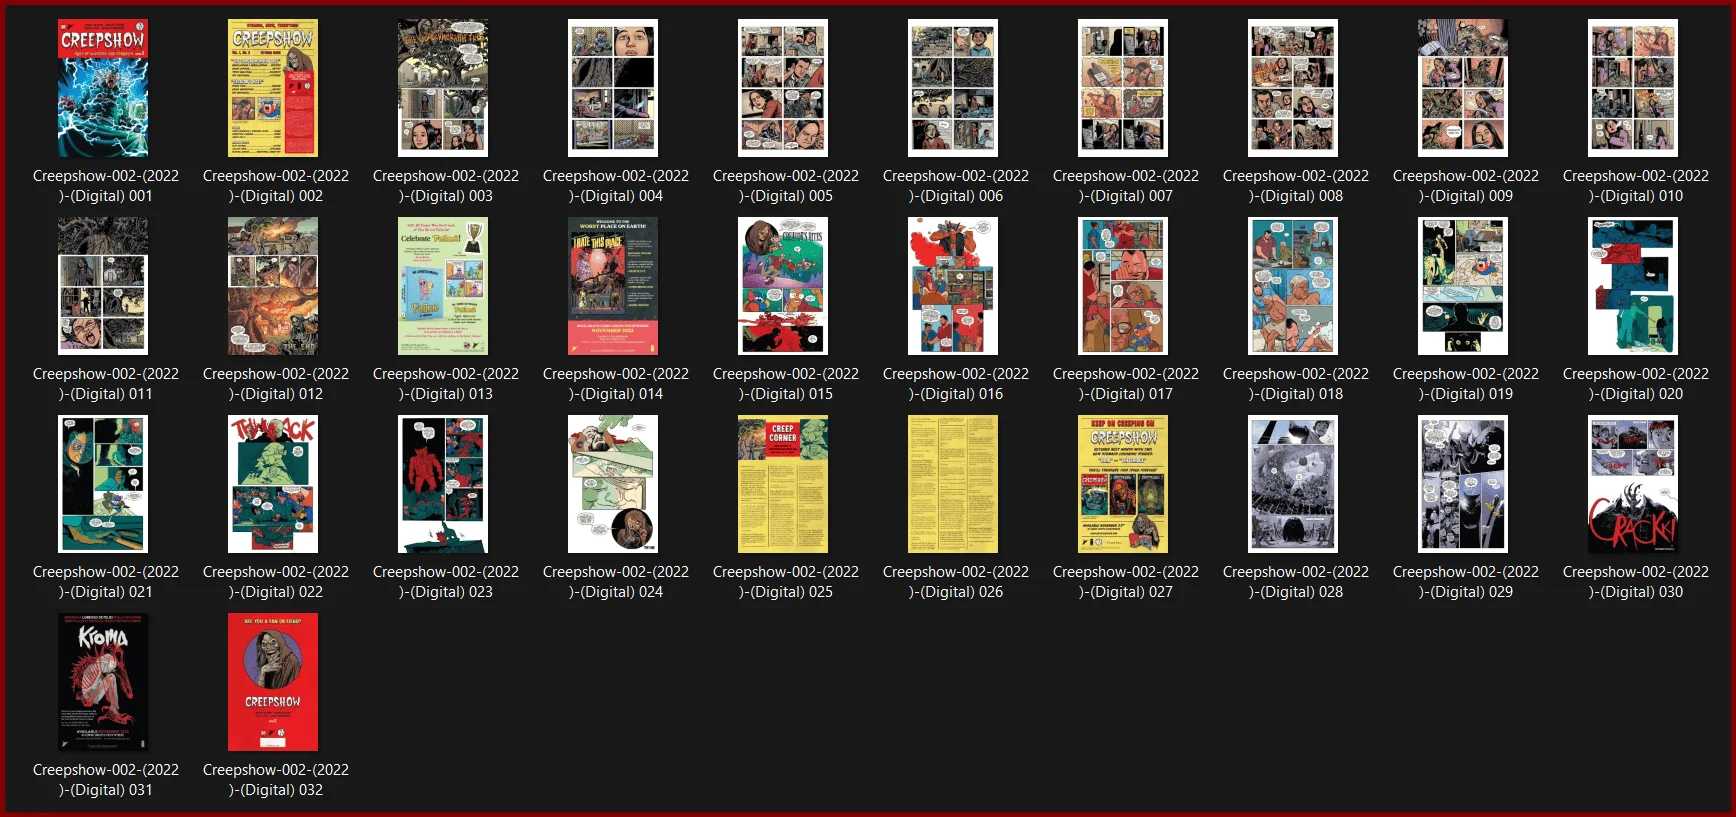Select green Celebrate ad thumbnail 013
Image resolution: width=1736 pixels, height=817 pixels.
pyautogui.click(x=443, y=286)
